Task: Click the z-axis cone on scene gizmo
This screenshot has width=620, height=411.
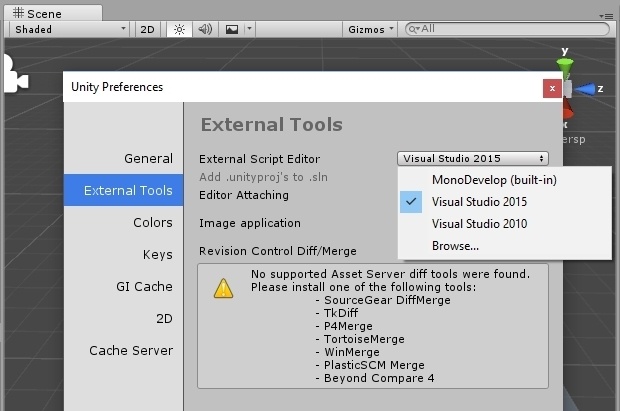Action: point(585,89)
